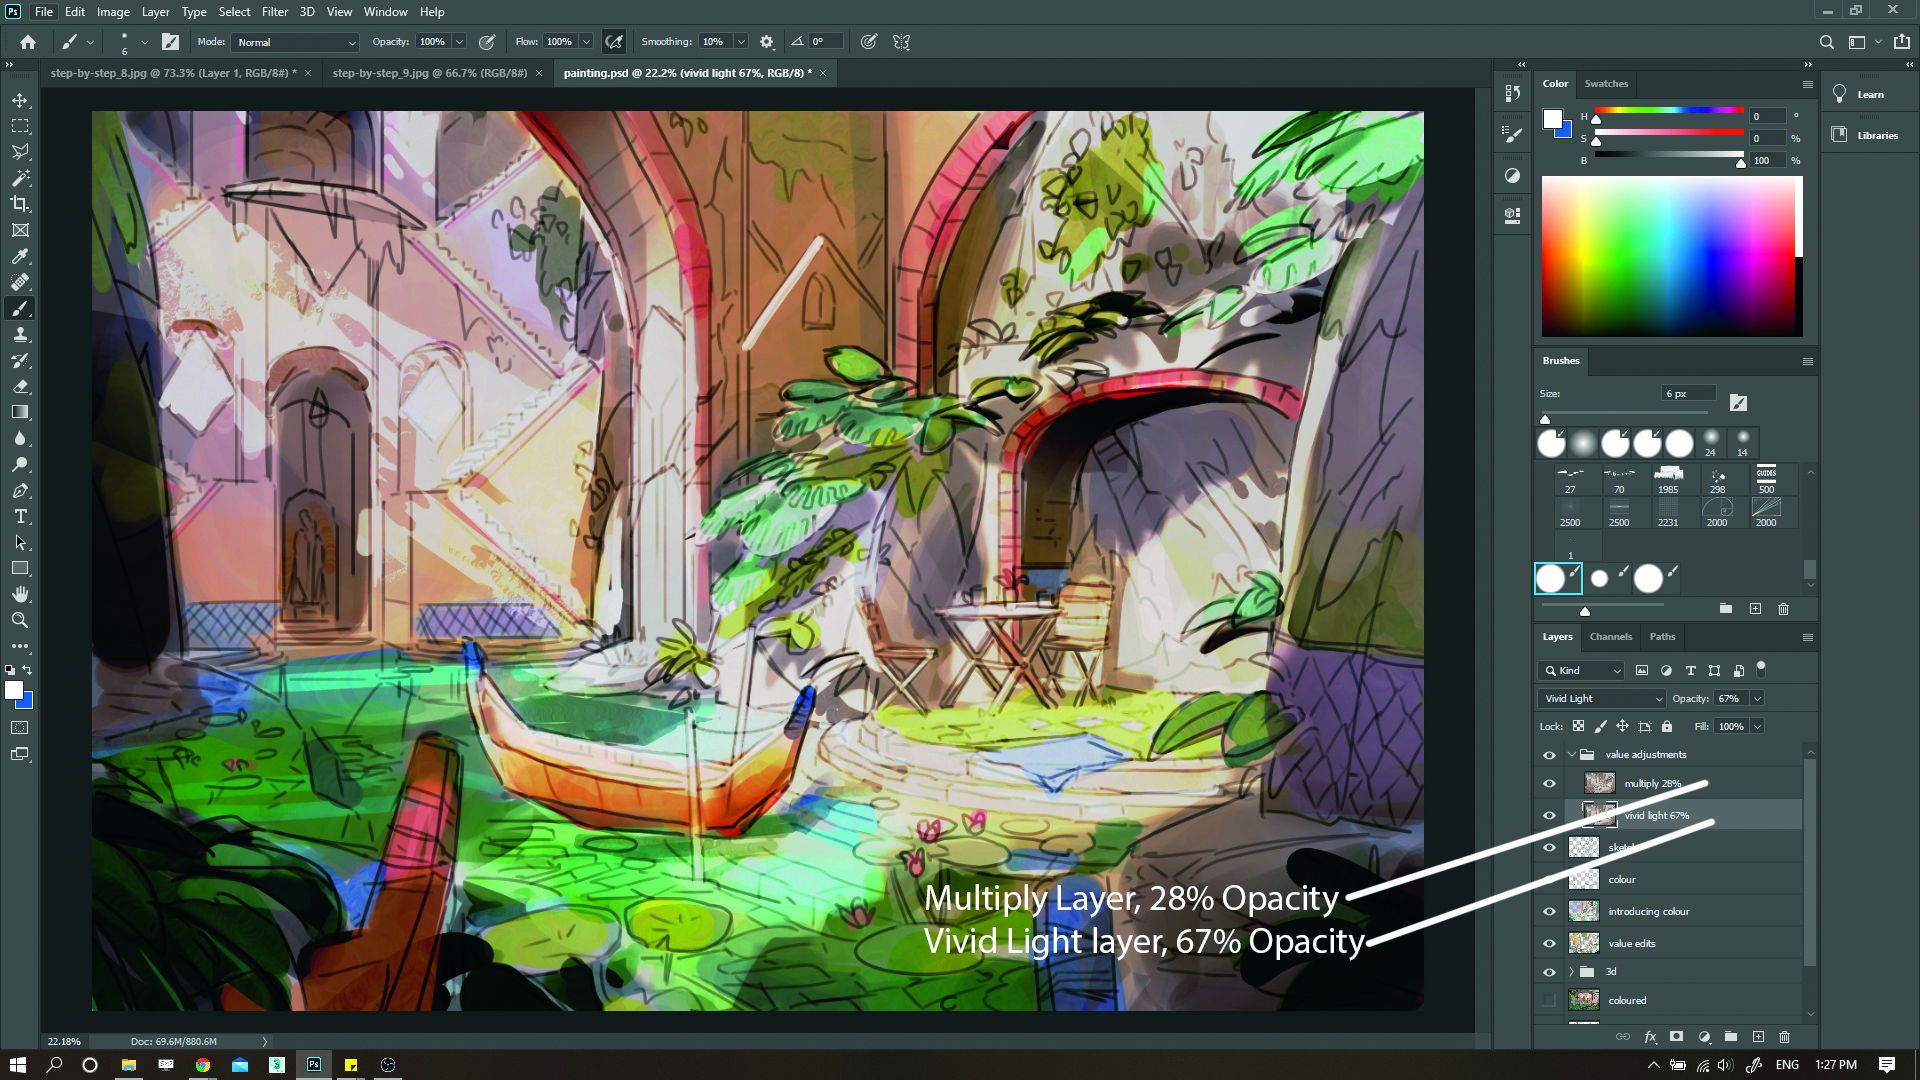
Task: Expand the 3d layer group
Action: [x=1571, y=972]
